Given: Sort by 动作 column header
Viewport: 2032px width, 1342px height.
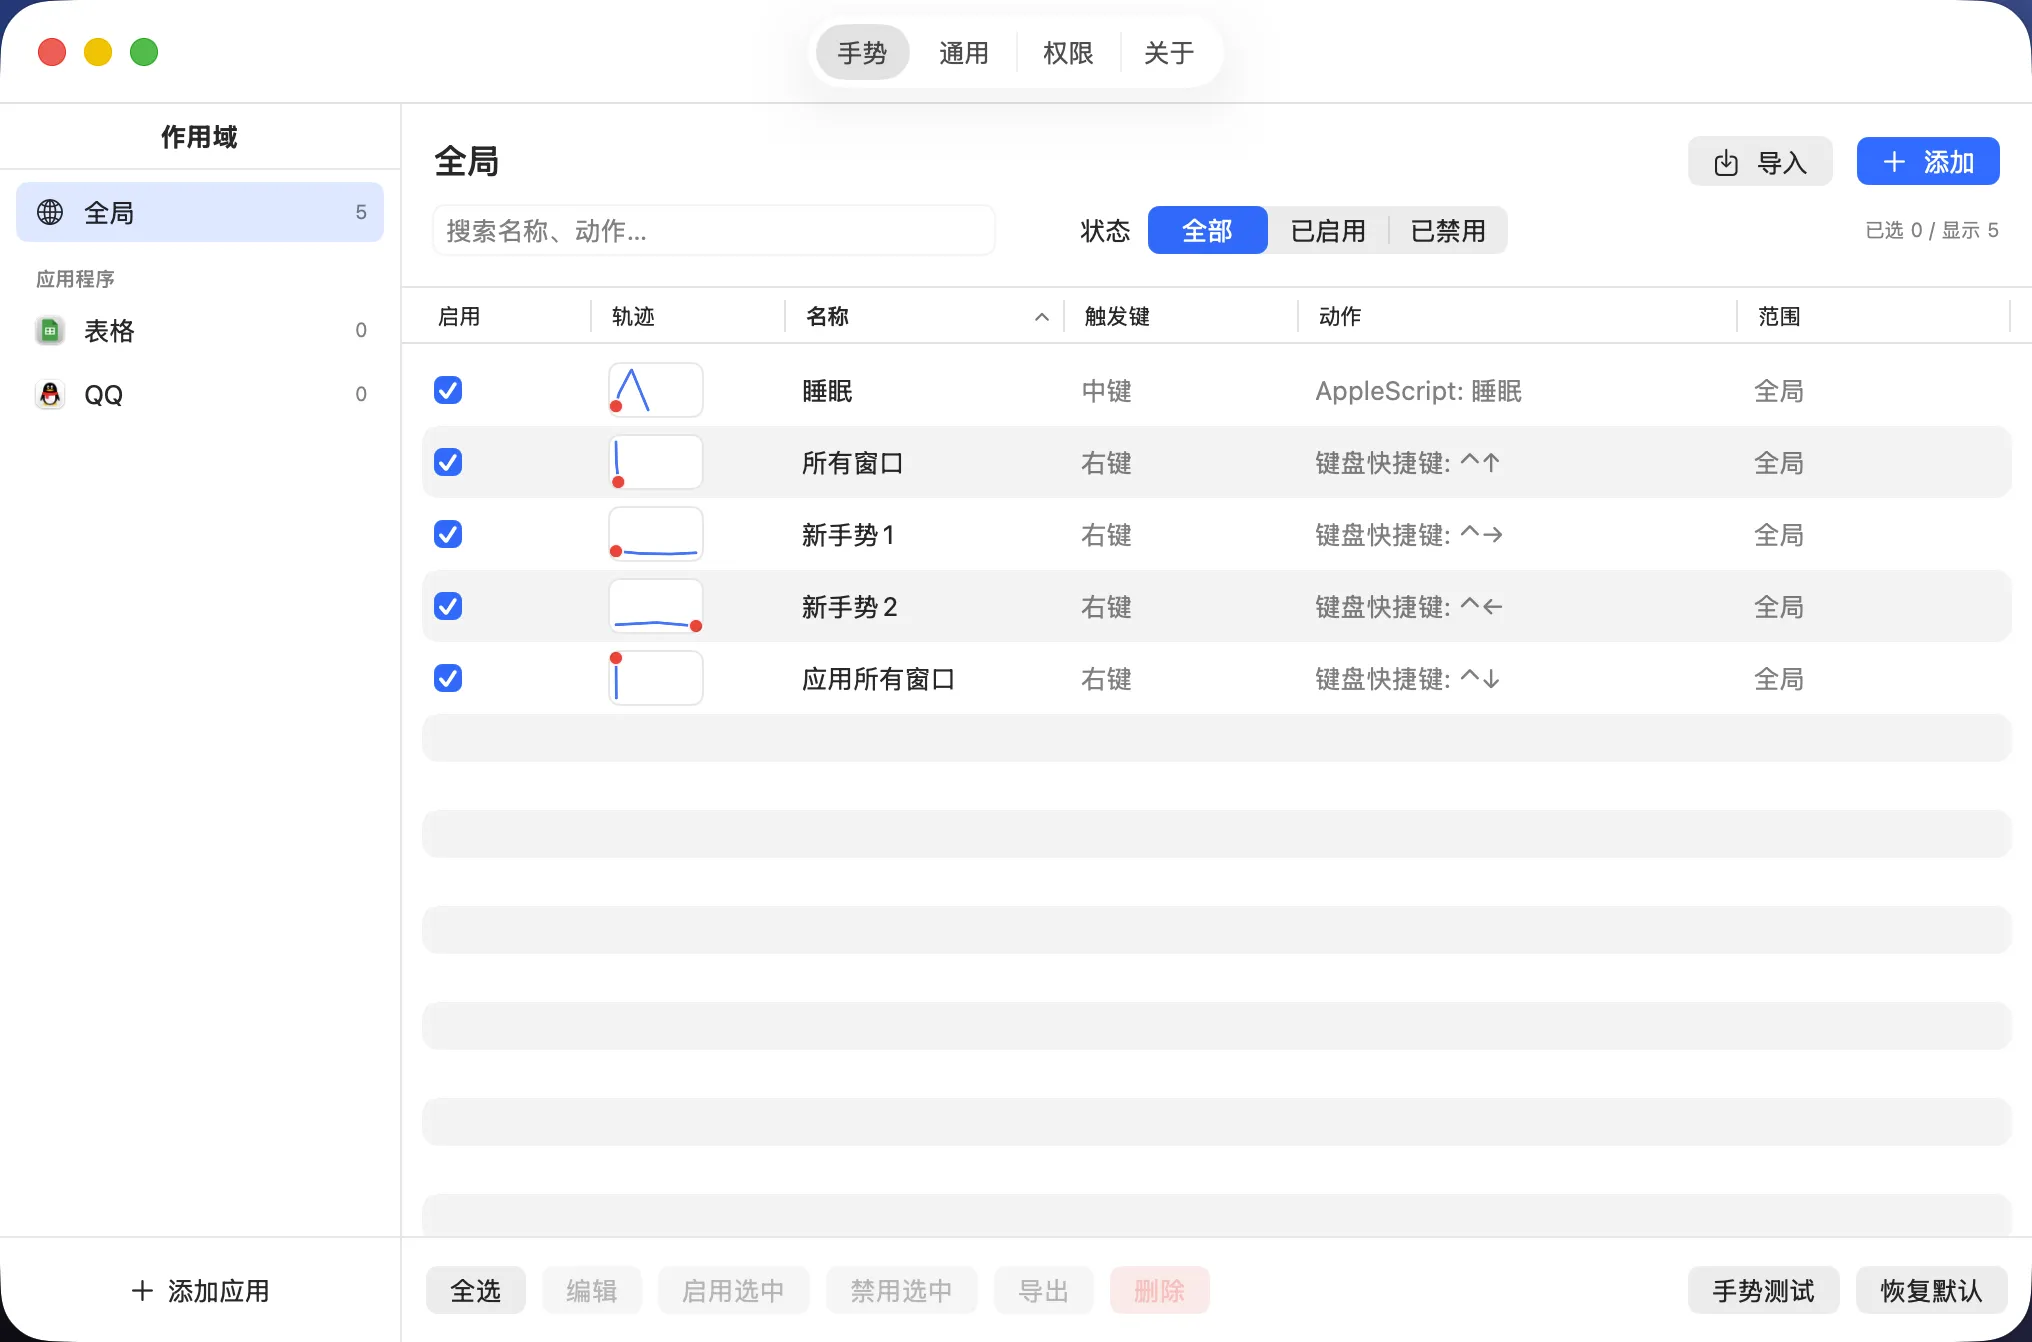Looking at the screenshot, I should pyautogui.click(x=1340, y=317).
